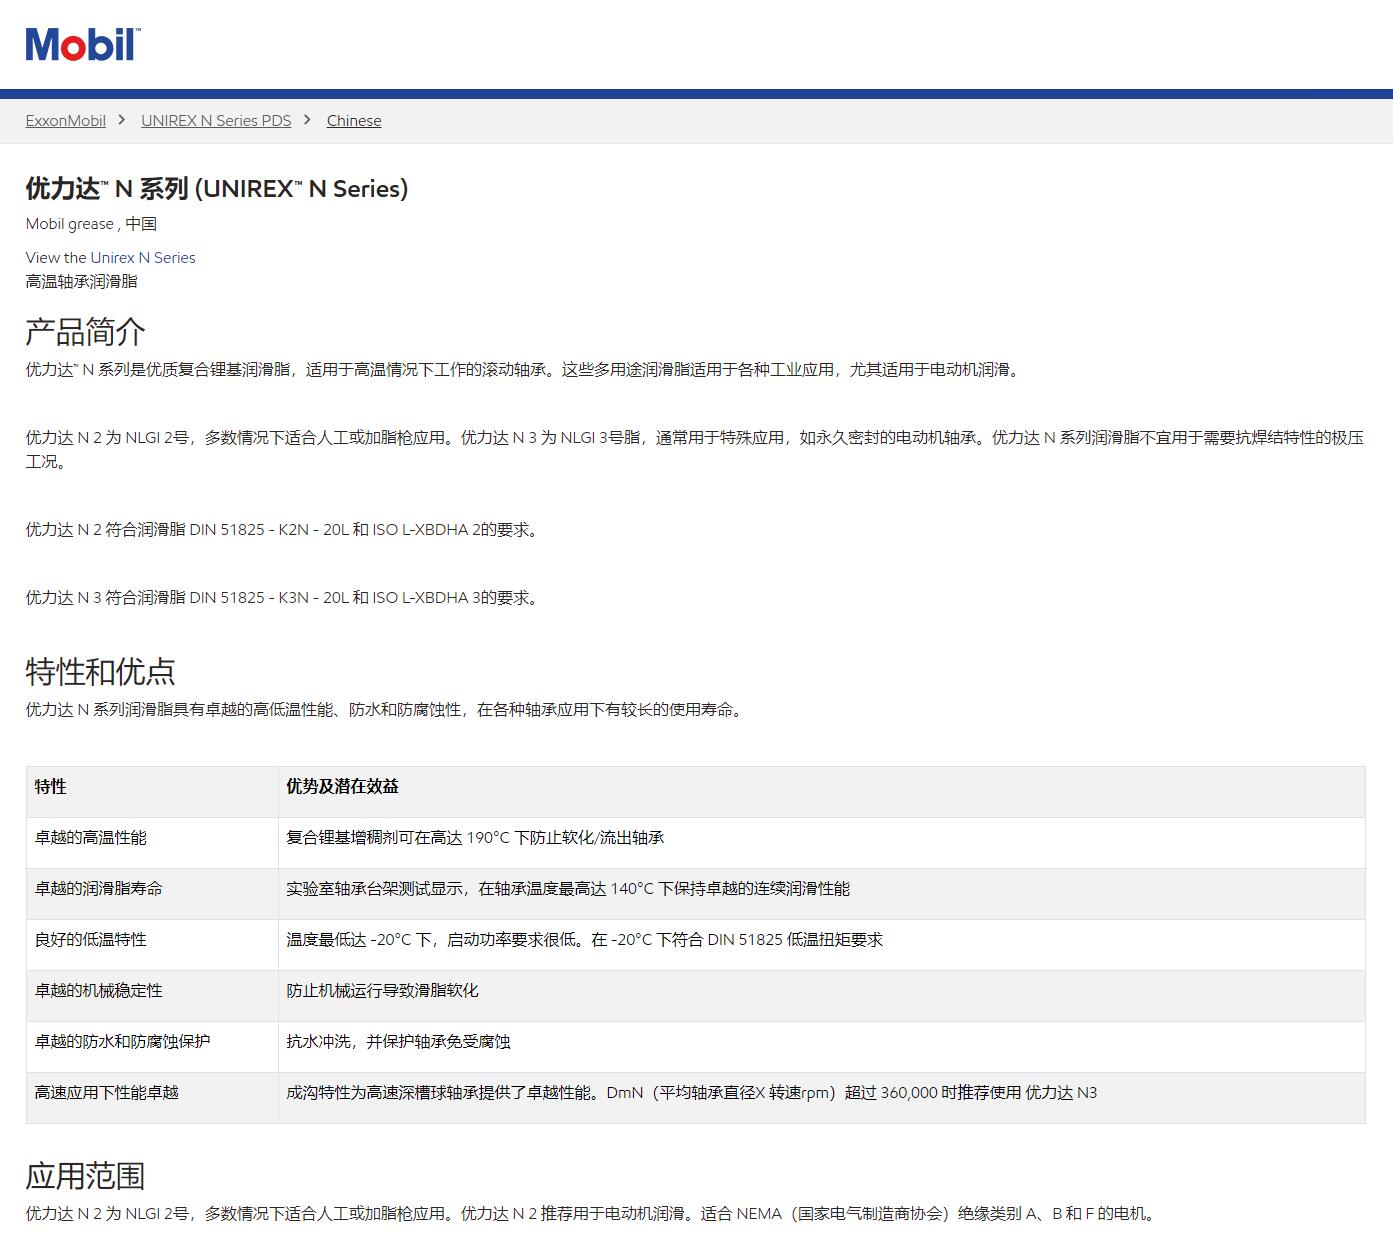Click the cell mentioning 190°C 下防止软化
1393x1252 pixels.
821,843
